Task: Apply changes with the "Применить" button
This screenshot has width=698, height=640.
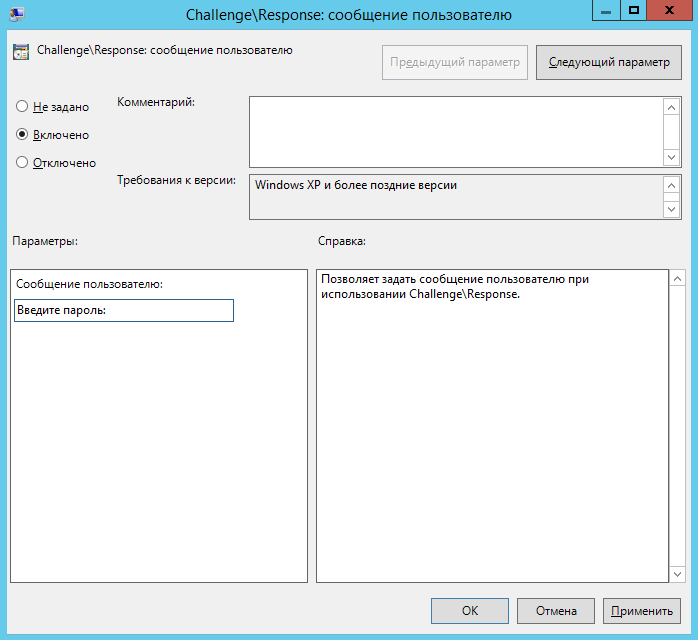Action: (x=641, y=611)
